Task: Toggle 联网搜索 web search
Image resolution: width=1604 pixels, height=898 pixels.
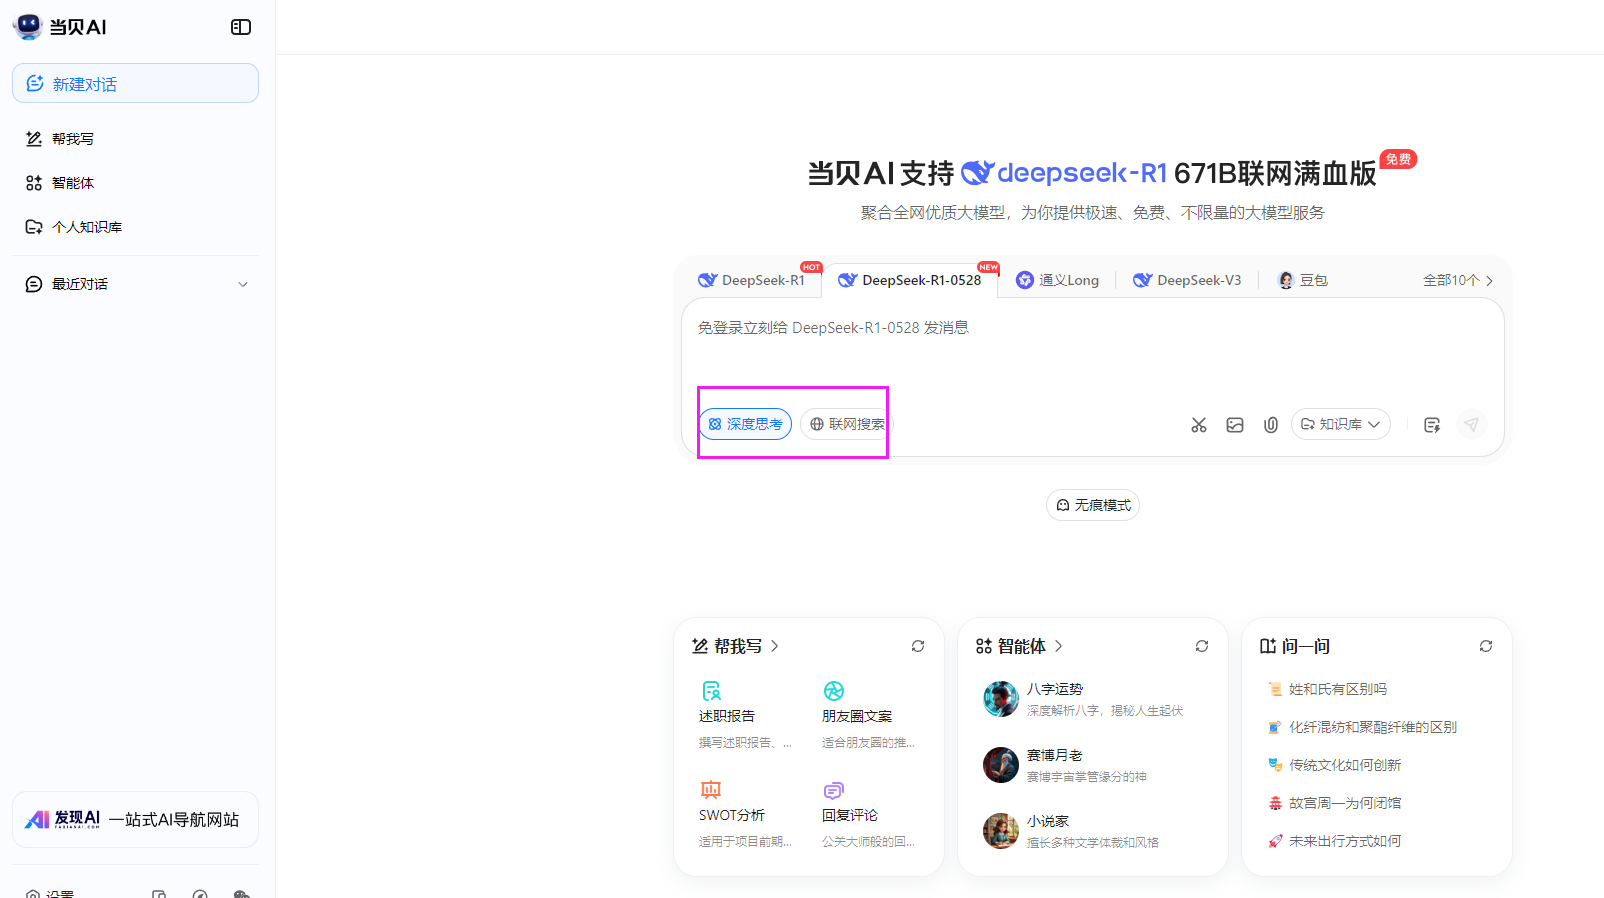Action: click(x=846, y=424)
